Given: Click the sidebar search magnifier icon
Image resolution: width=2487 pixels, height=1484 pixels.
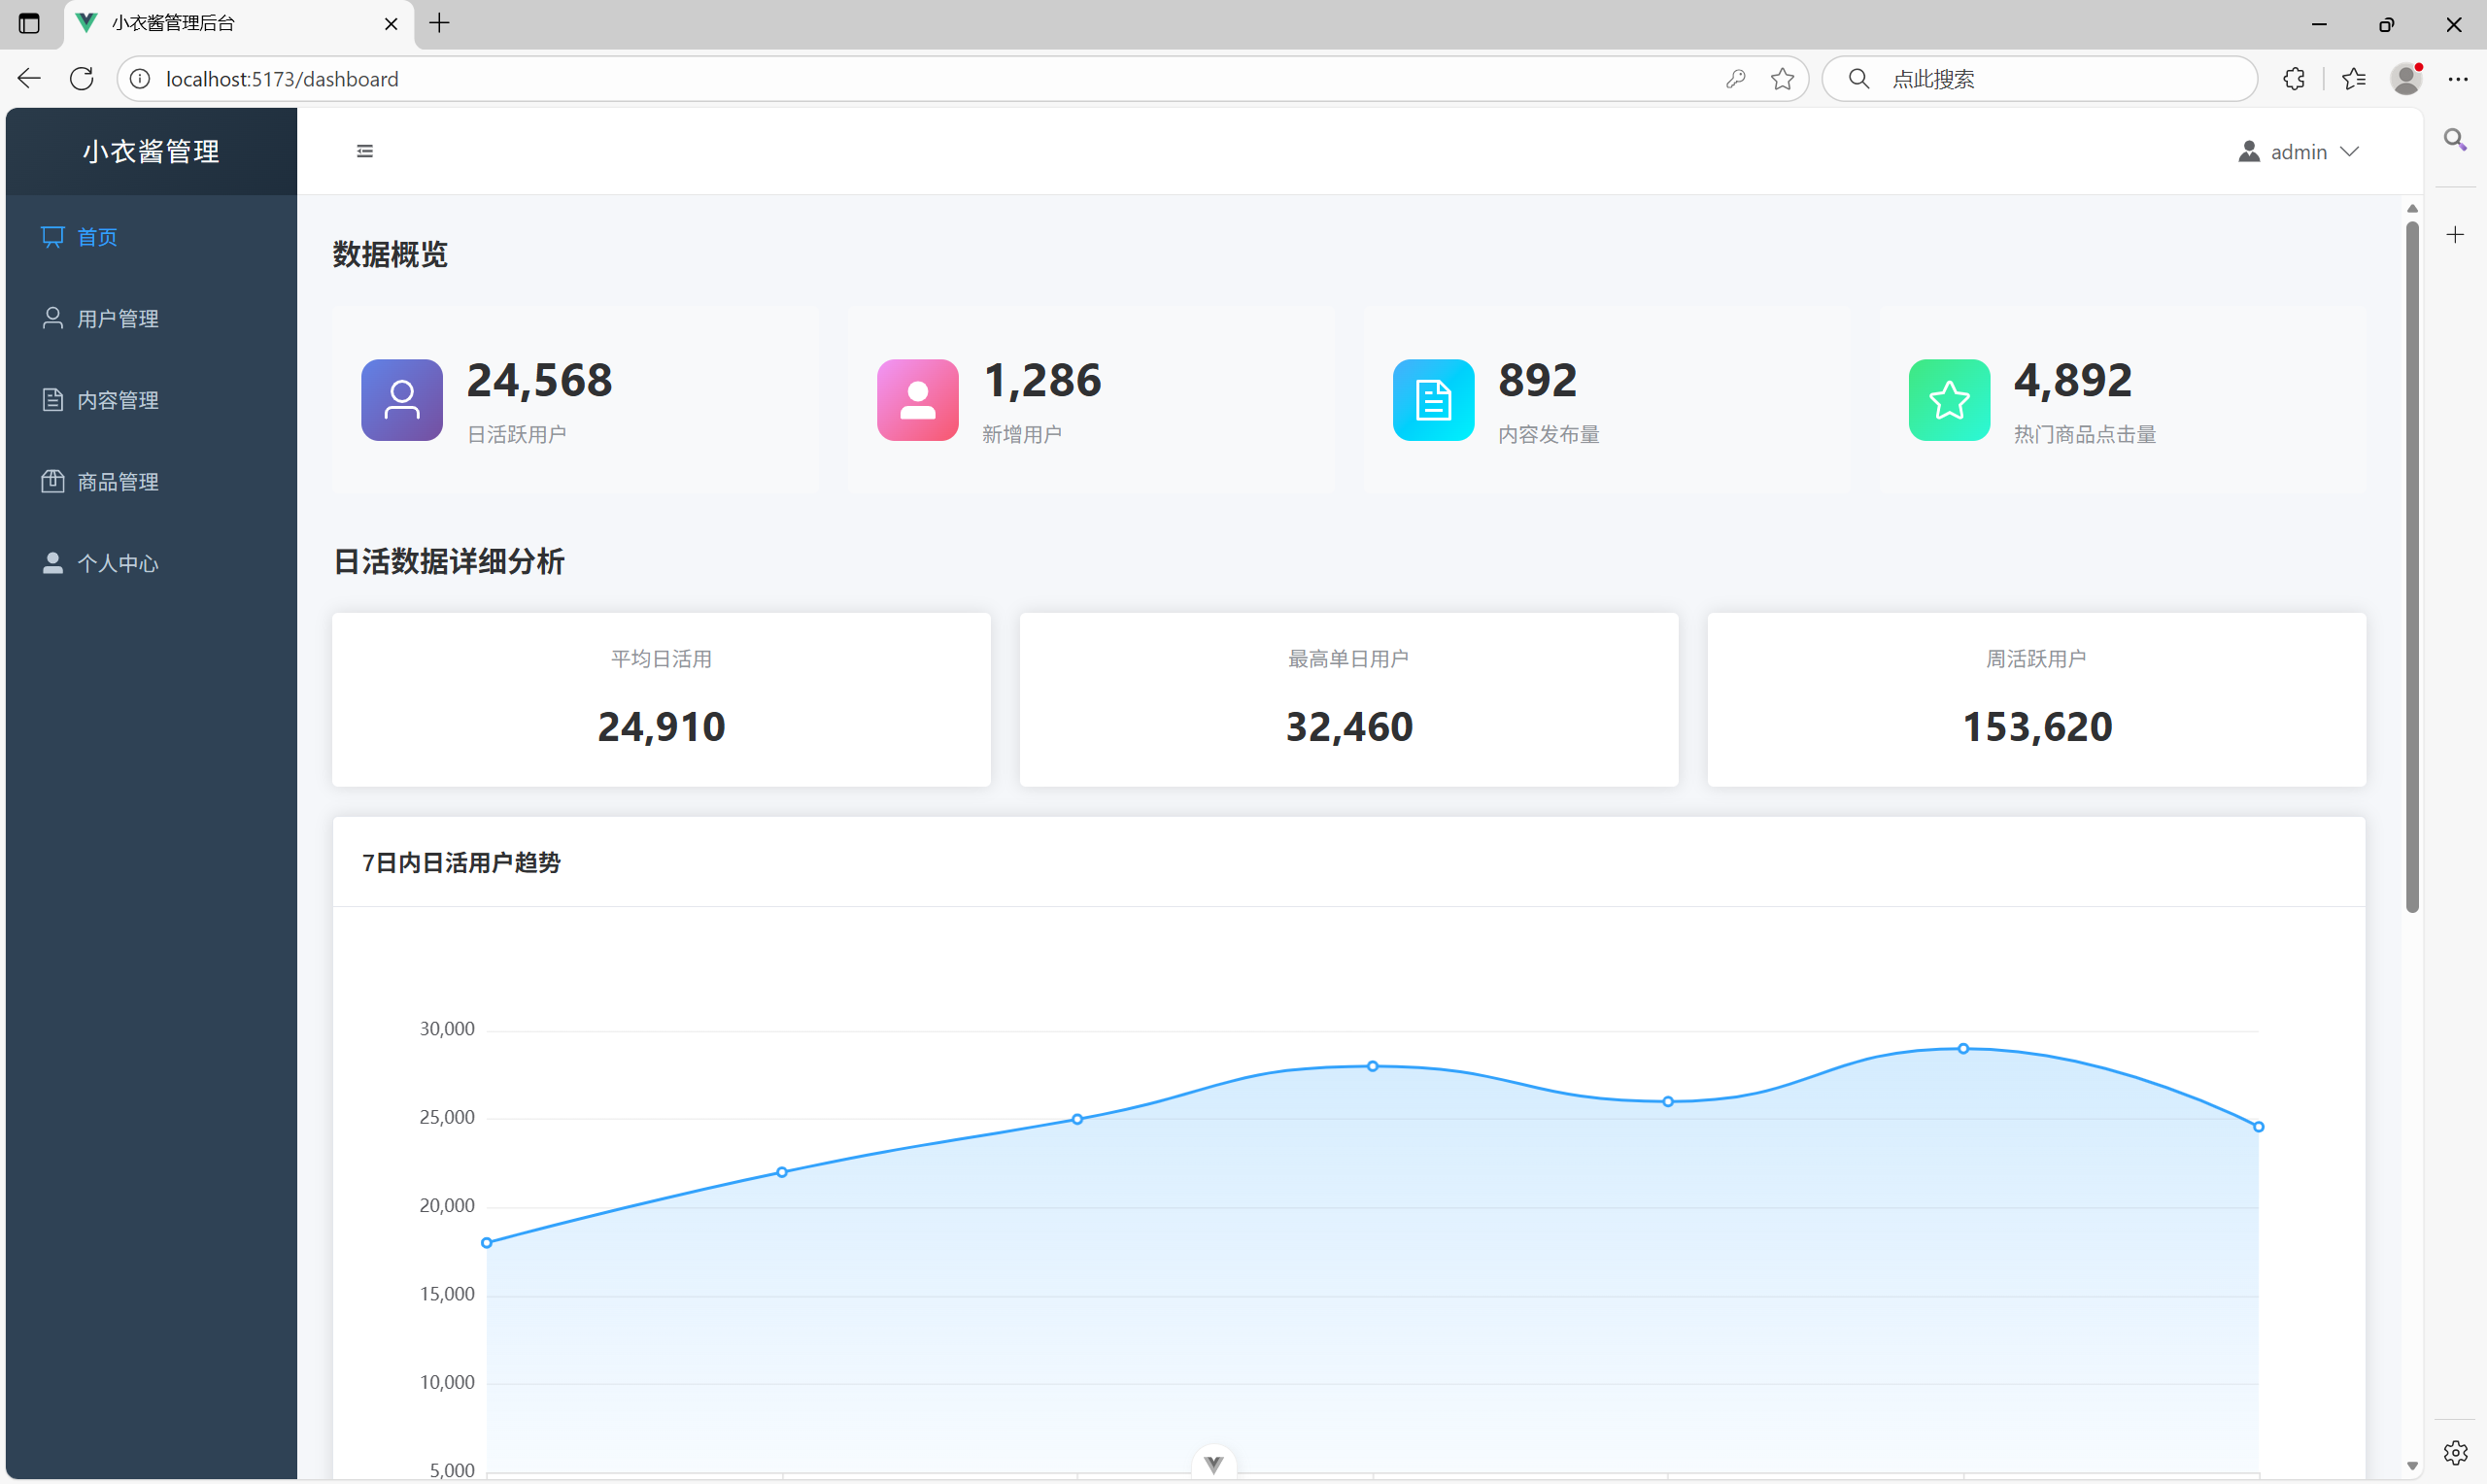Looking at the screenshot, I should [x=2455, y=140].
